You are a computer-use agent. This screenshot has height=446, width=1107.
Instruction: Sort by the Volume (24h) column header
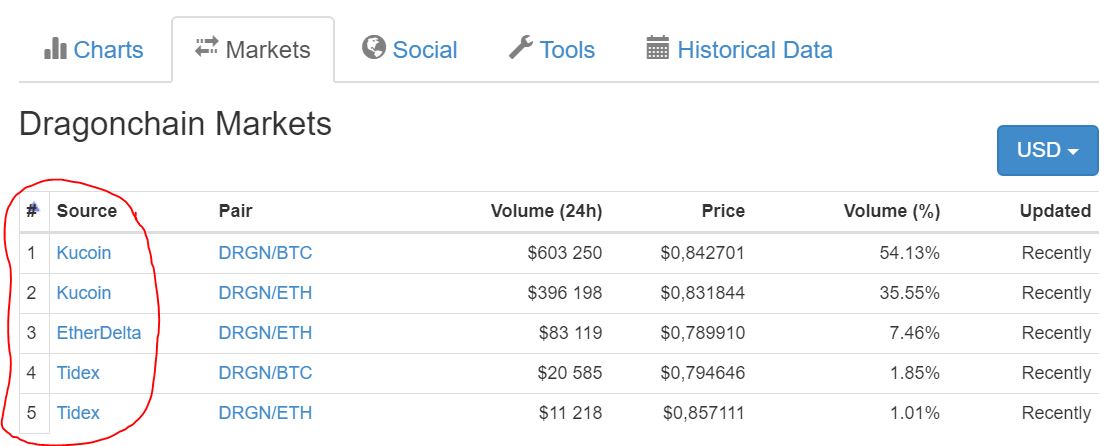click(x=546, y=211)
